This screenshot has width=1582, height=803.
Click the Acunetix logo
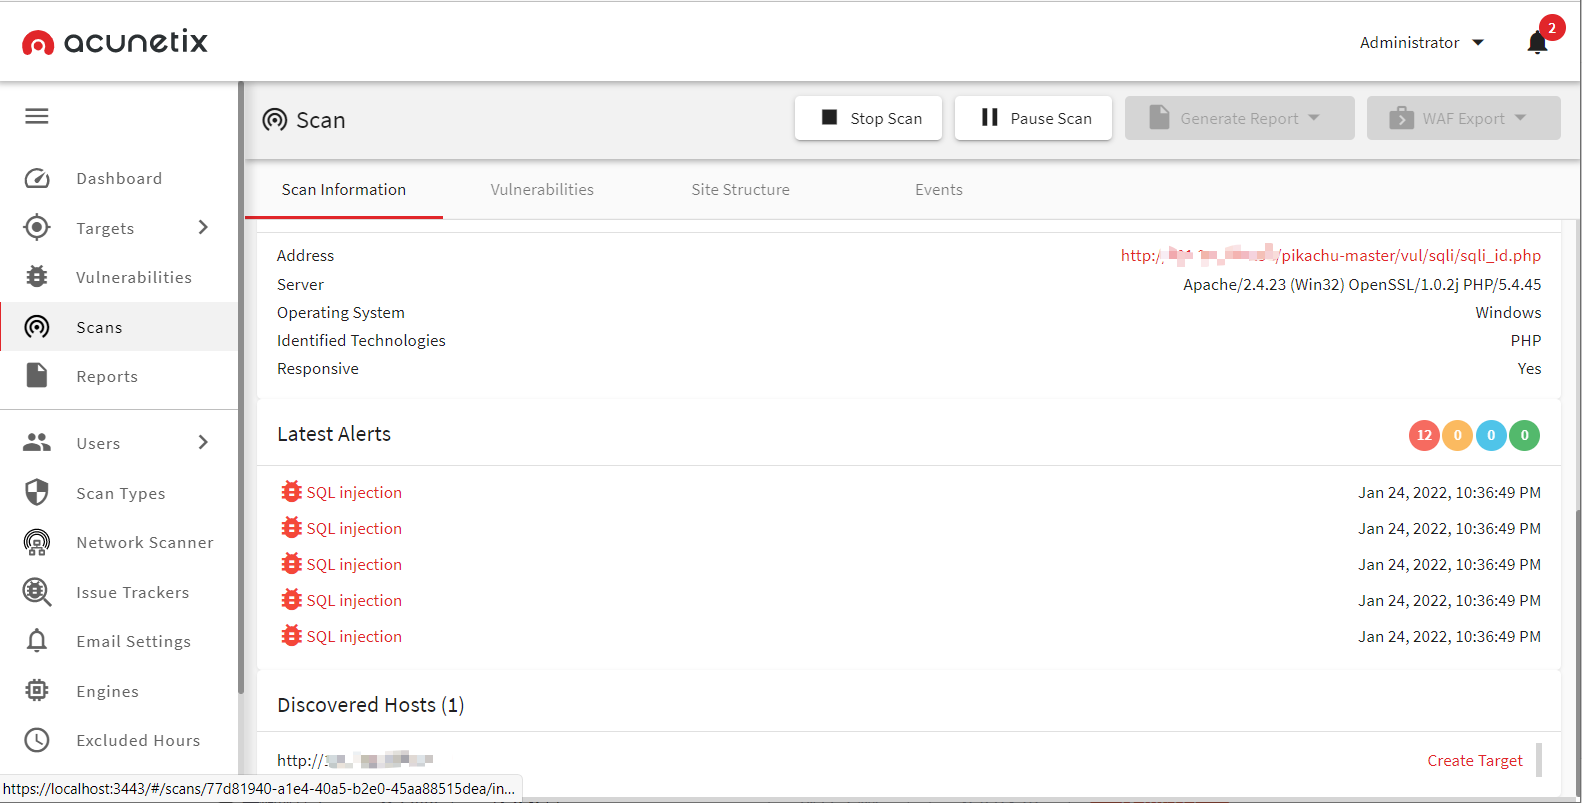click(115, 42)
